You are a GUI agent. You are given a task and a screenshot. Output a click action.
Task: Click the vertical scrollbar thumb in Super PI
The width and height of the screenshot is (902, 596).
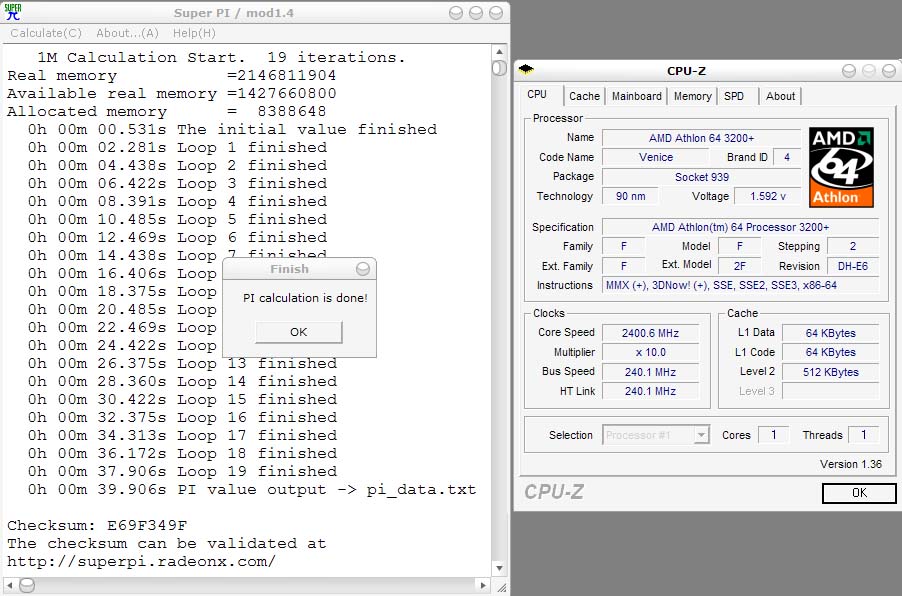click(499, 68)
